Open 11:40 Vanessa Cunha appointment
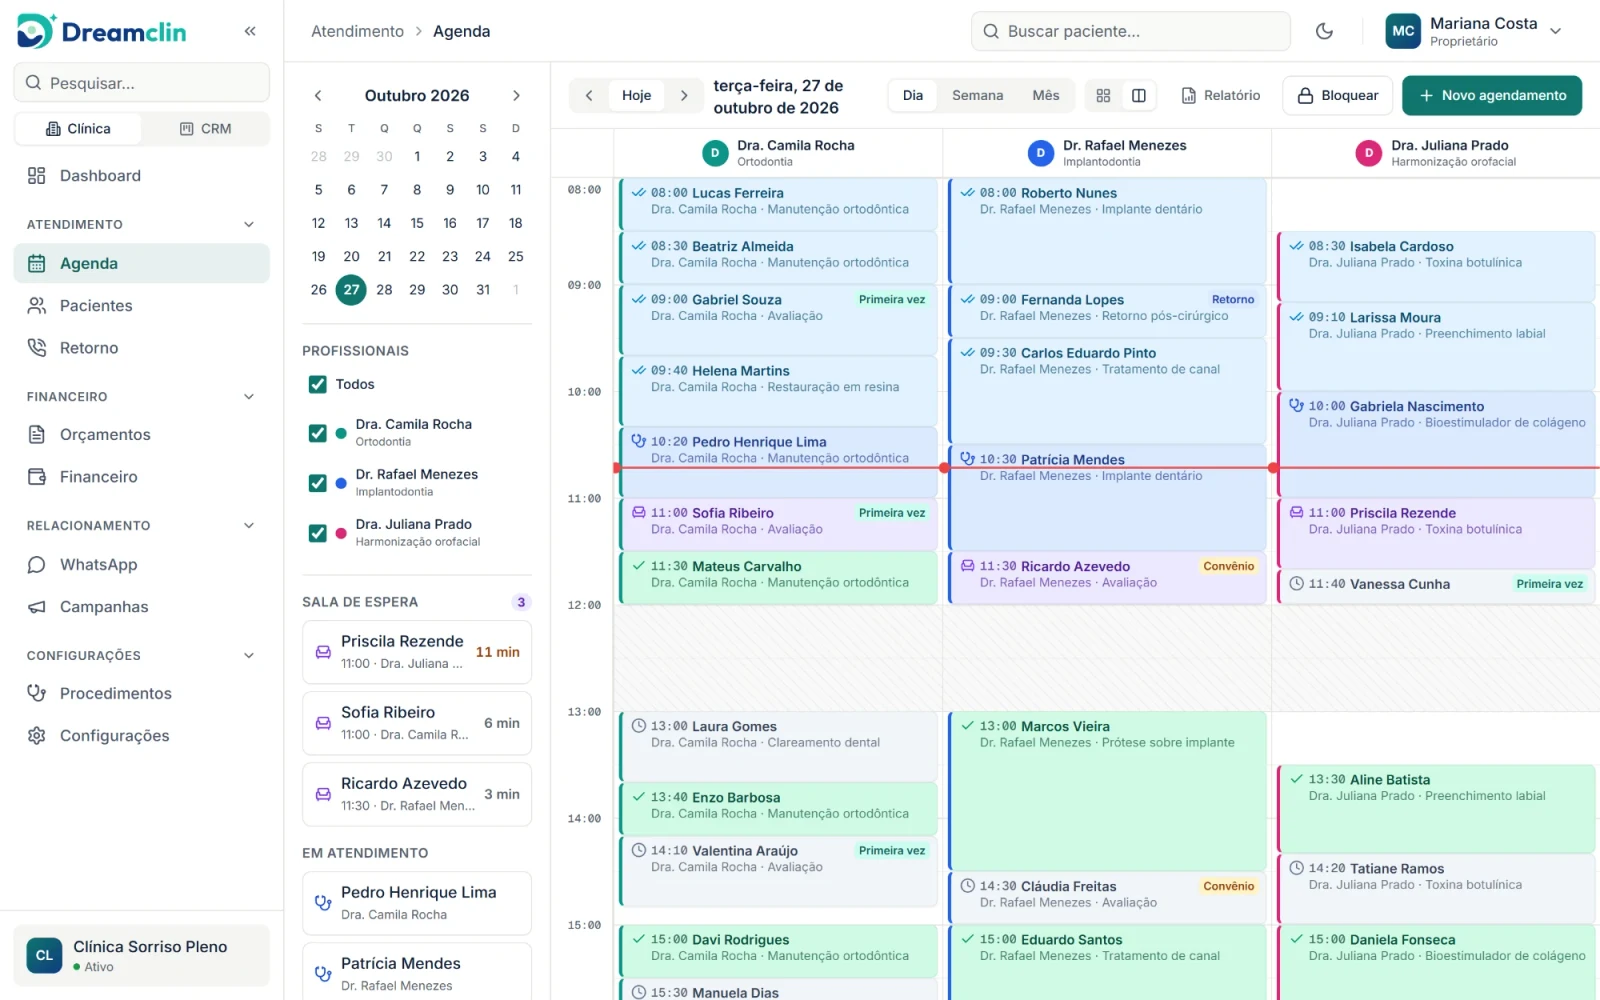This screenshot has height=1000, width=1600. coord(1436,585)
